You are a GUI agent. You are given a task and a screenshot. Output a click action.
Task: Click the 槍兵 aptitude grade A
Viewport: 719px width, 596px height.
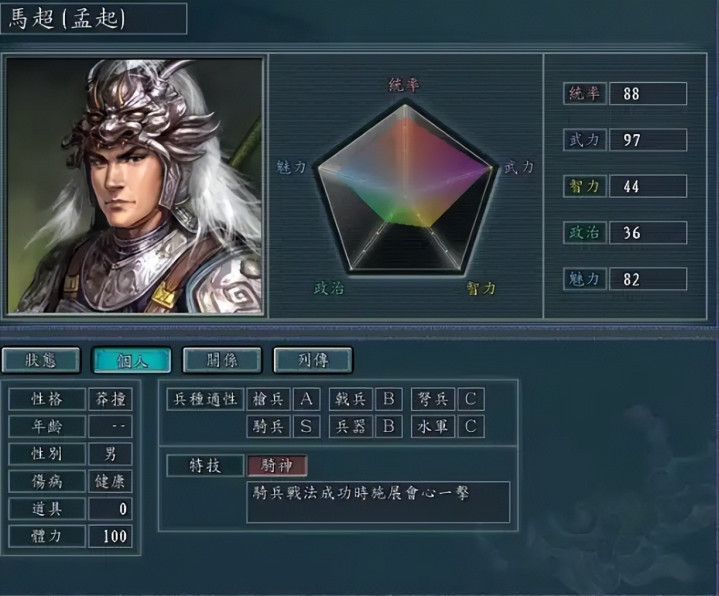coord(306,399)
